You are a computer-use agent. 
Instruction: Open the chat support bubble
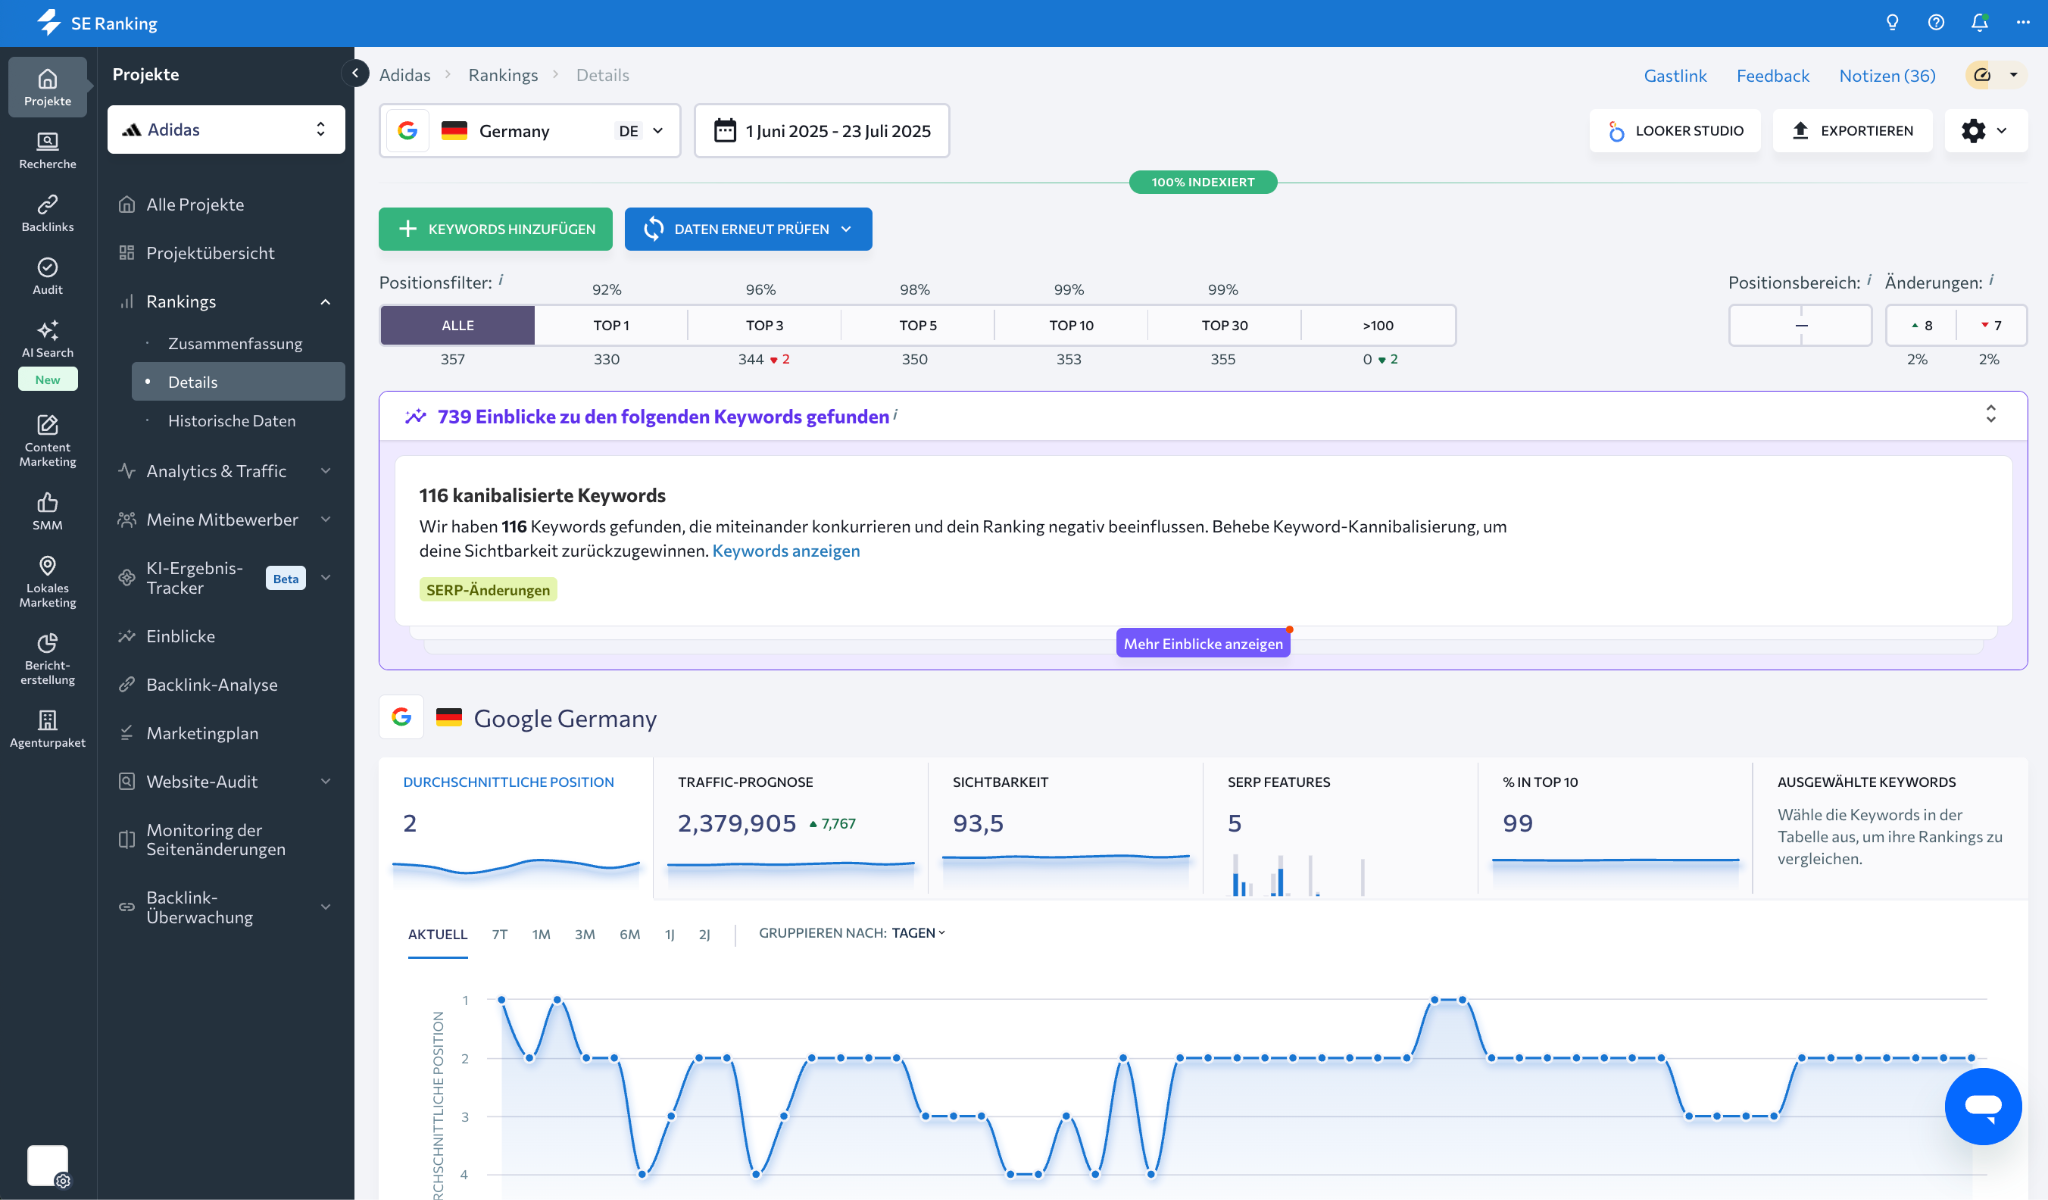coord(1983,1106)
